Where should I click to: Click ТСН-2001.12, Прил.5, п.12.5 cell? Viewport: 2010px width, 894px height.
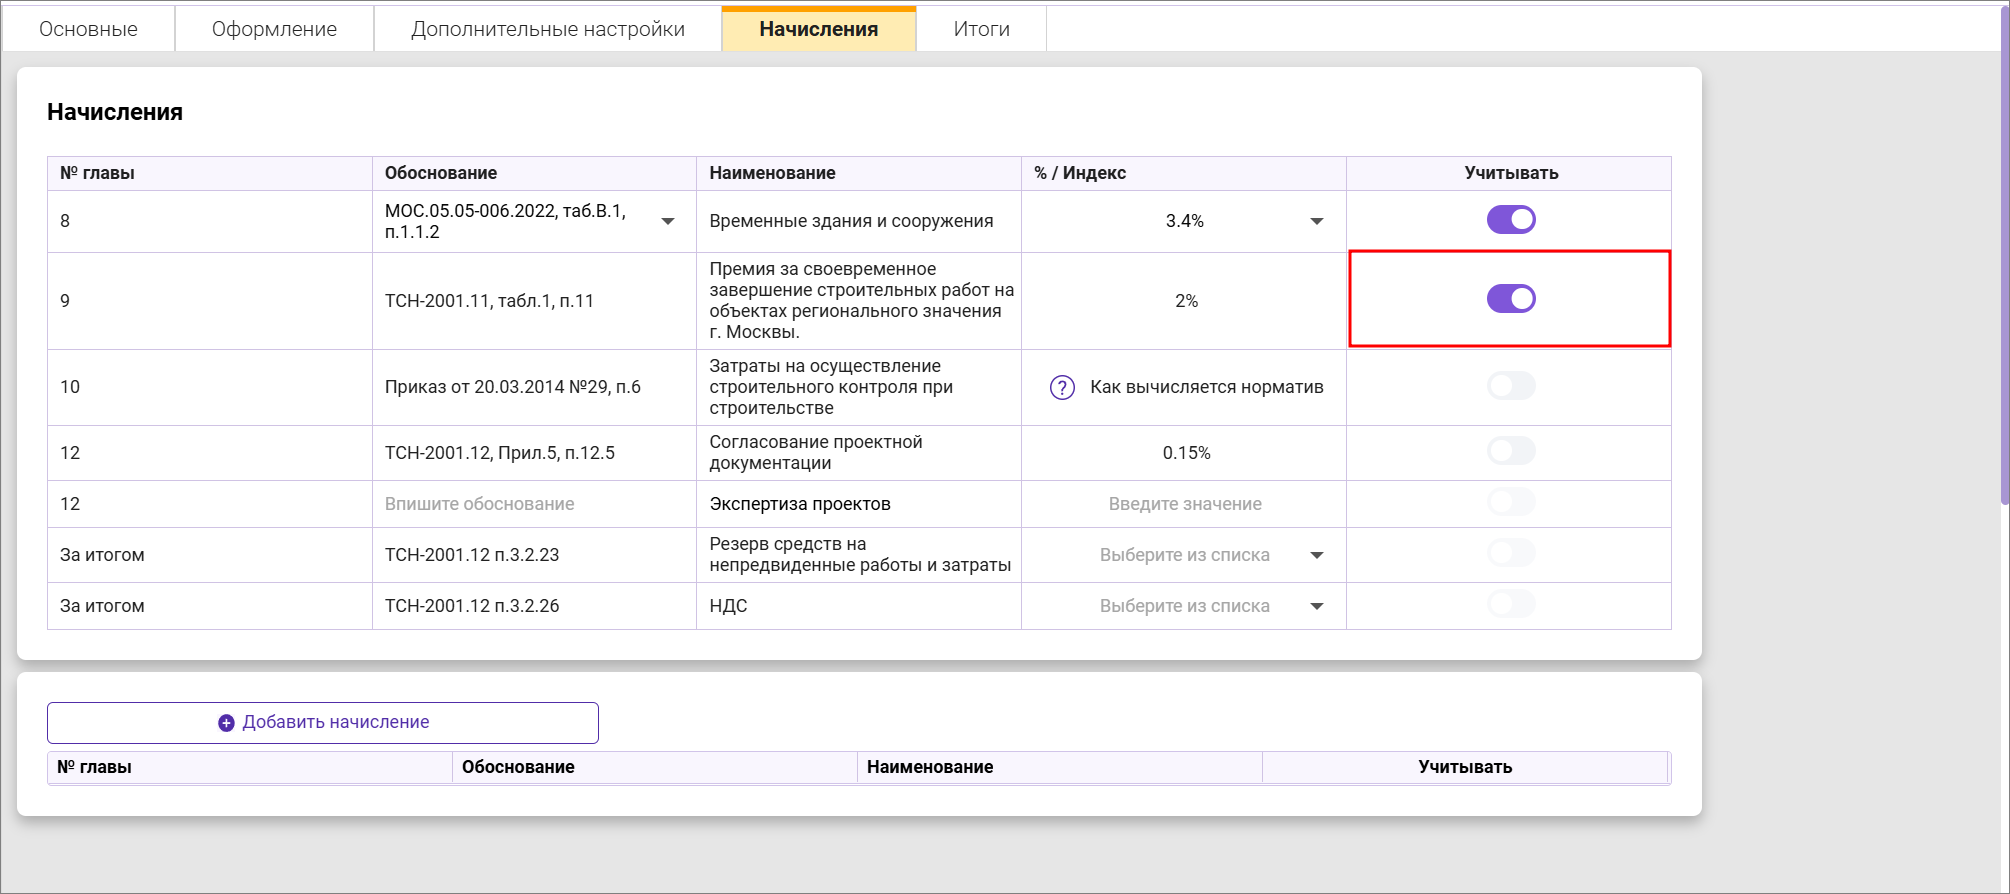[534, 453]
